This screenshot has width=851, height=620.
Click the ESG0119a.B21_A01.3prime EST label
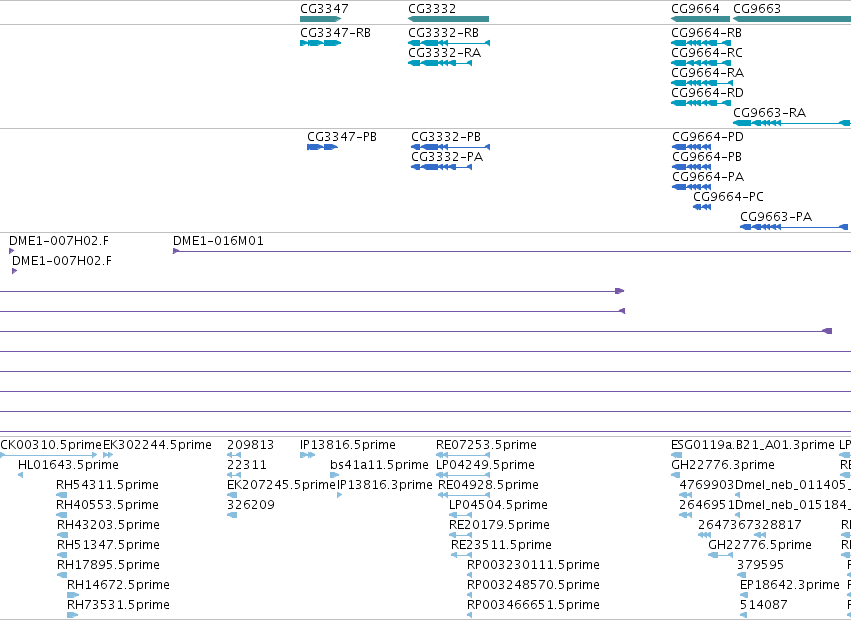click(x=753, y=445)
